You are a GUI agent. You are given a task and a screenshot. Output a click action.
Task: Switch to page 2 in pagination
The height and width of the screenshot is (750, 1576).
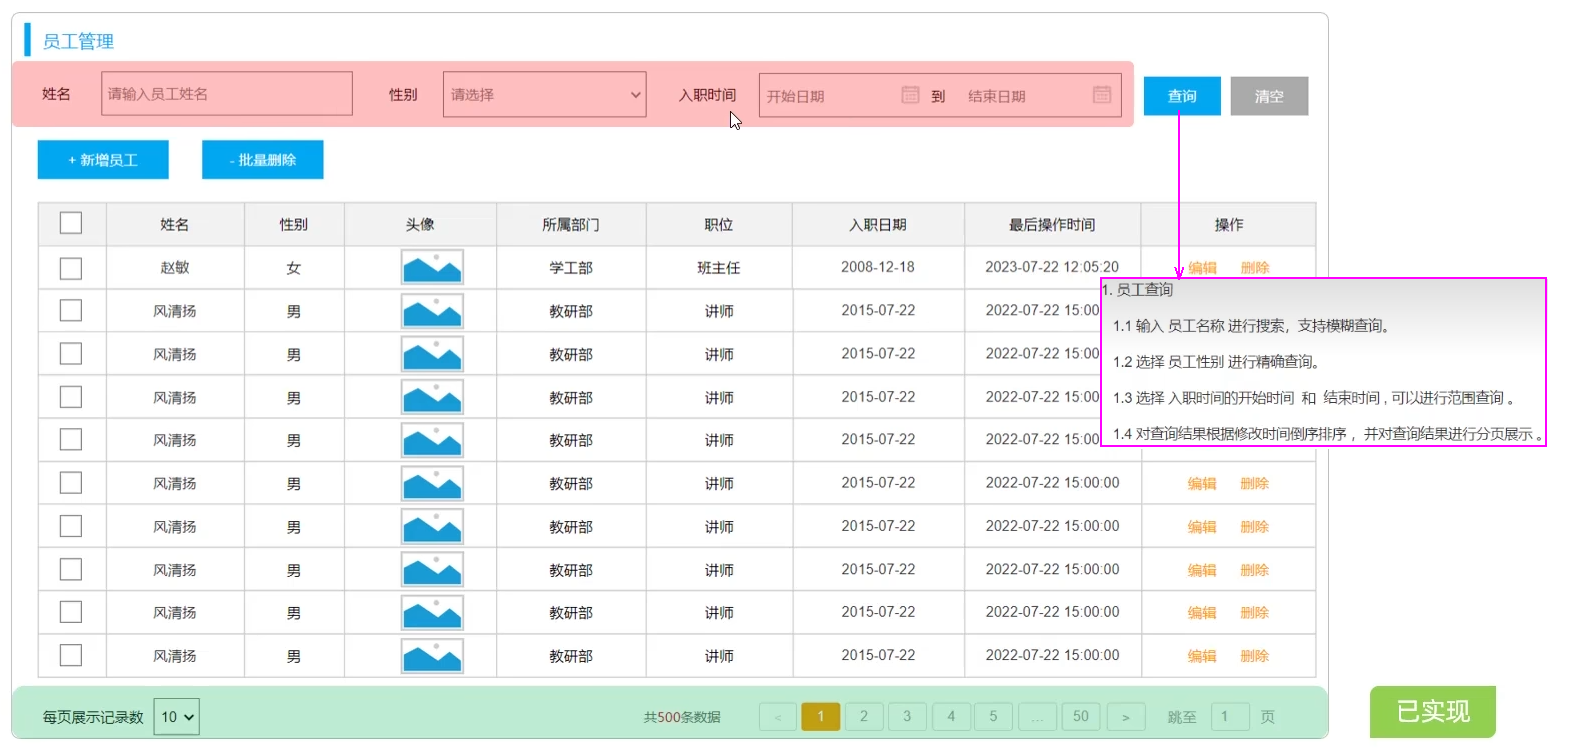[864, 717]
